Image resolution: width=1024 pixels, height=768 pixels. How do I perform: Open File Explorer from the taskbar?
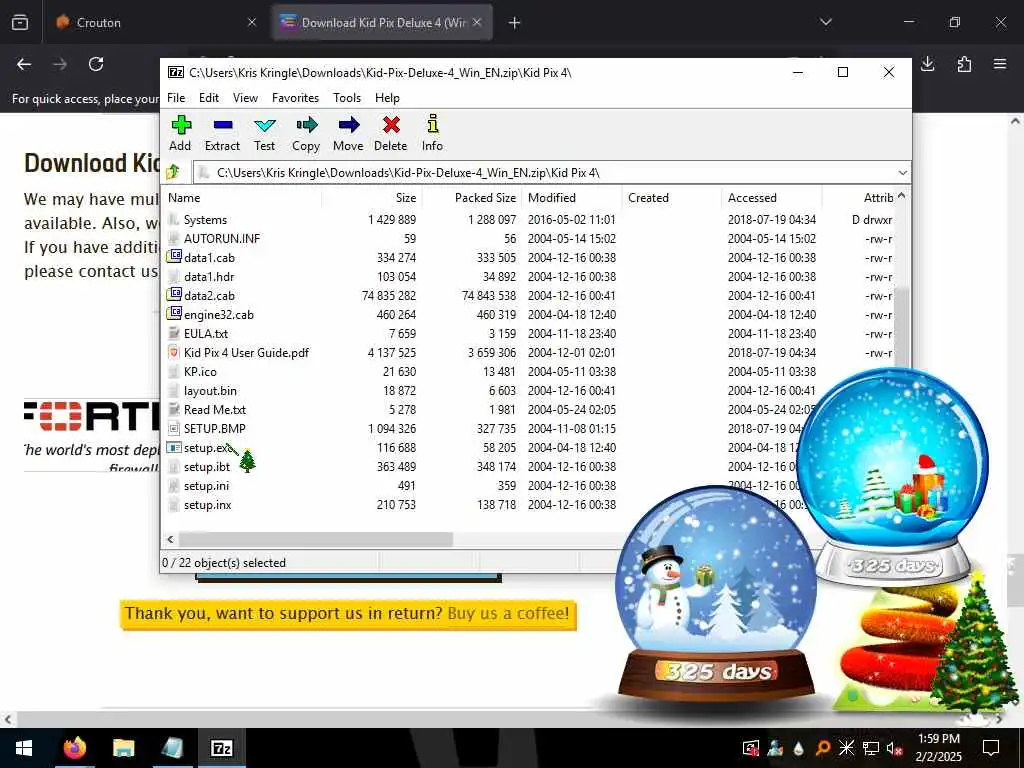[123, 748]
